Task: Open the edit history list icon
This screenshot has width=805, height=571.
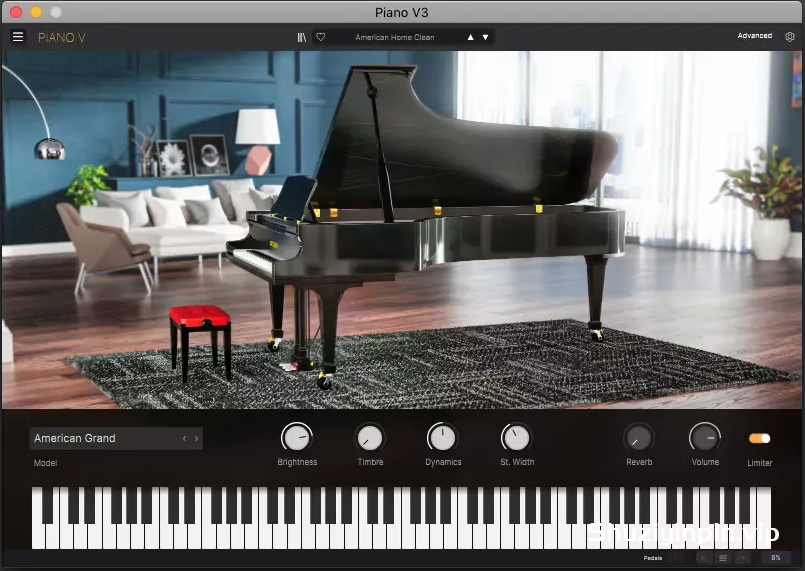Action: (723, 558)
